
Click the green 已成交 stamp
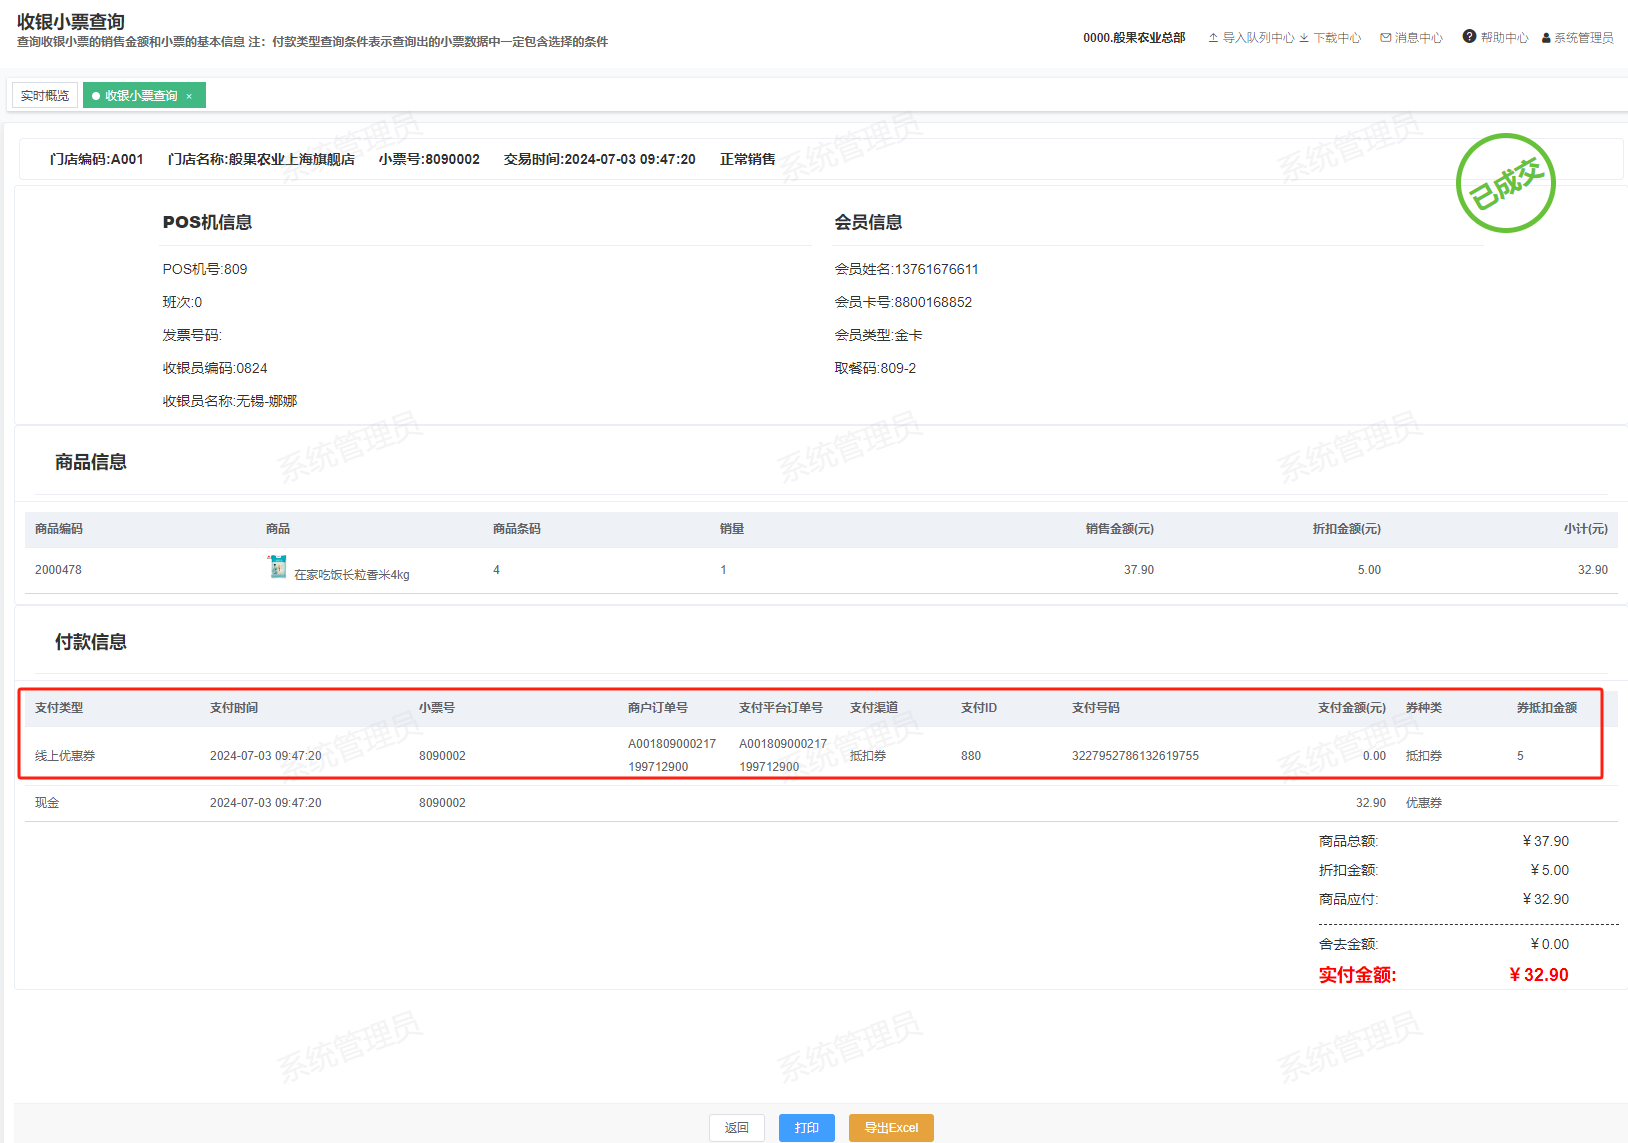(1505, 183)
